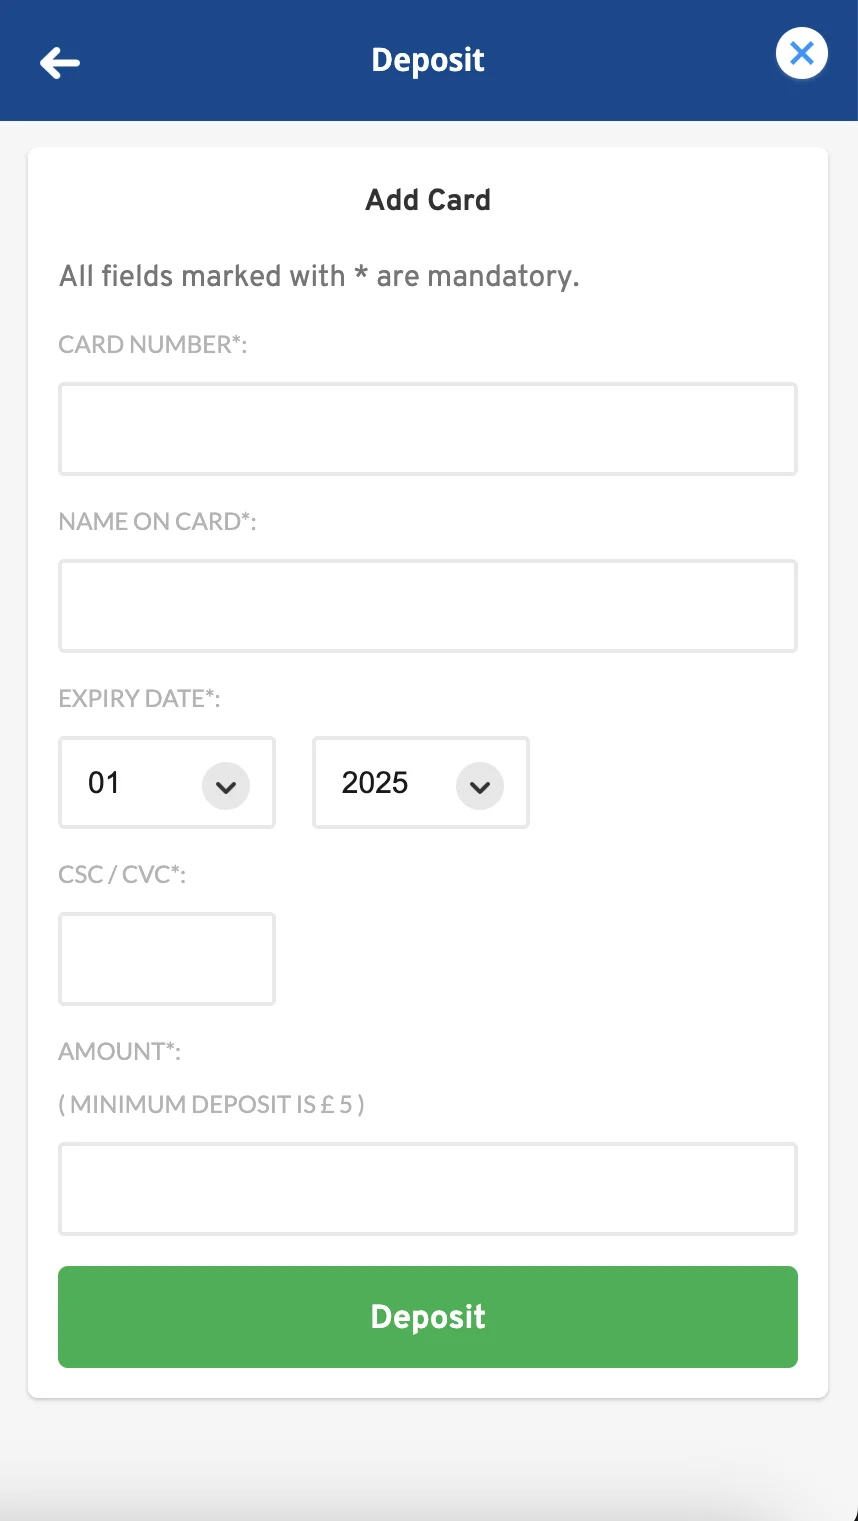Go back using the header arrow
Screen dimensions: 858x1521
click(60, 62)
